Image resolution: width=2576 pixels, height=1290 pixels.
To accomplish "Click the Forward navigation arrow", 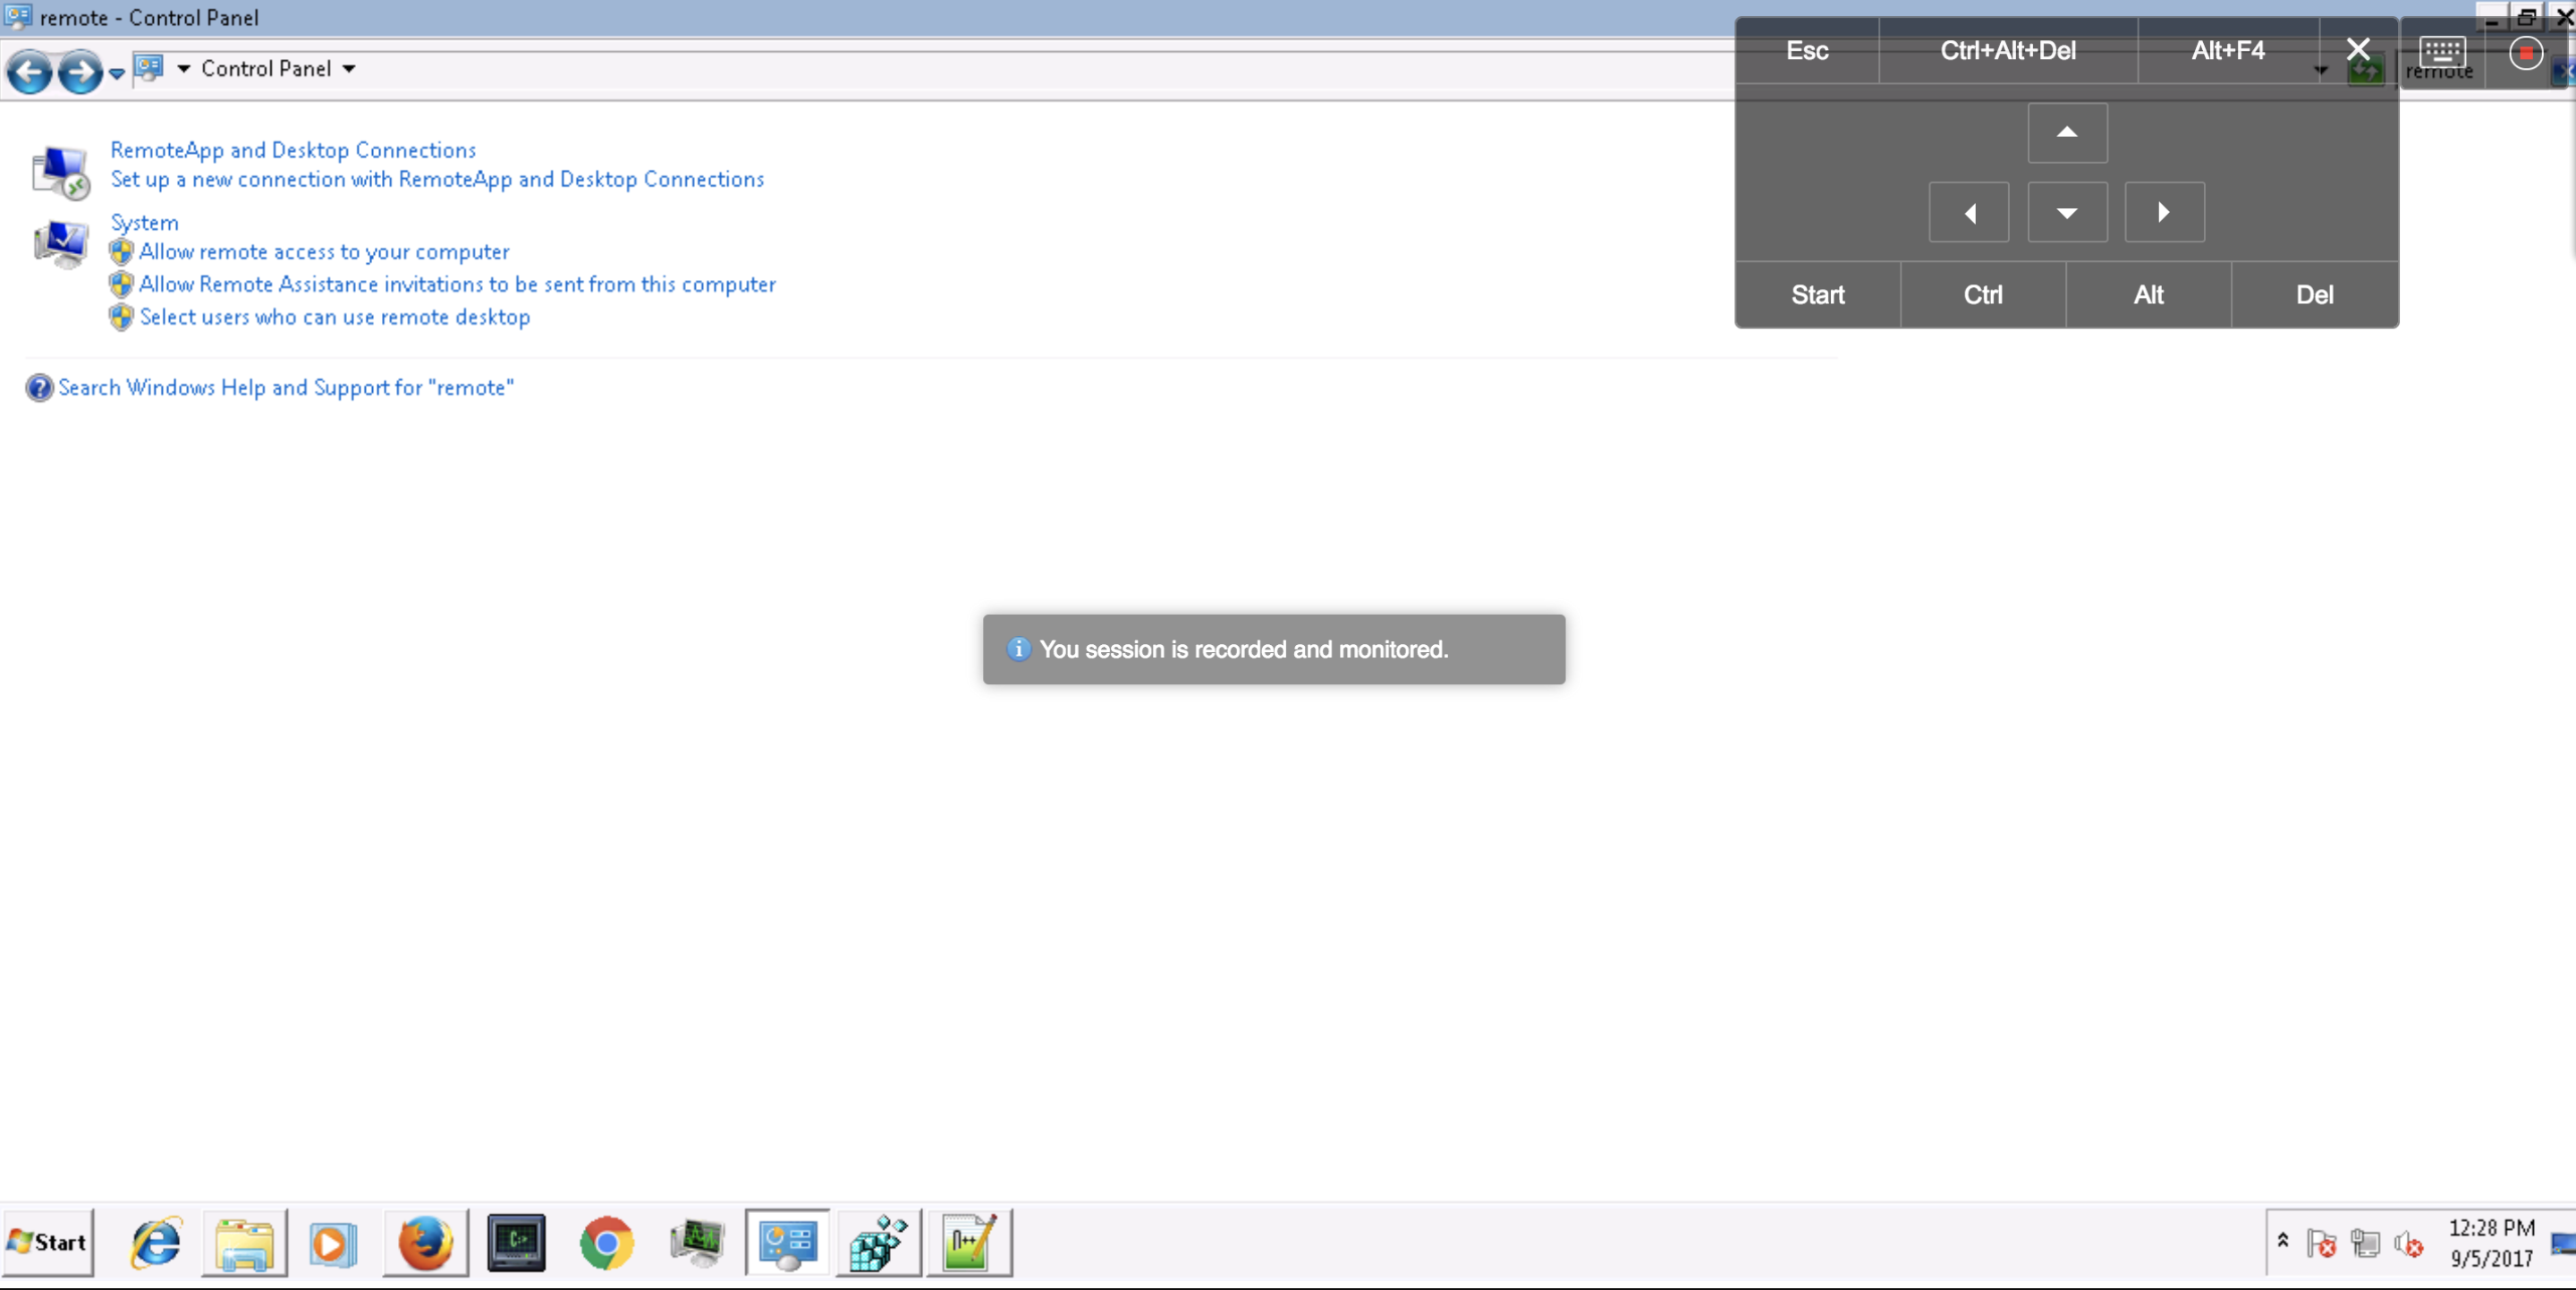I will click(x=79, y=72).
